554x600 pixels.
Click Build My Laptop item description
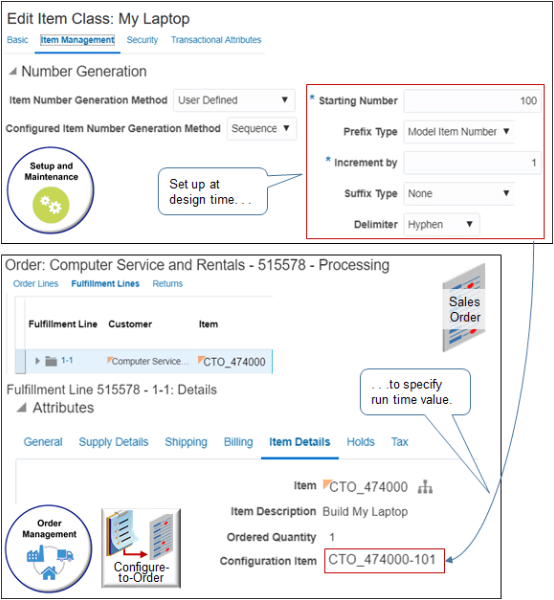365,512
